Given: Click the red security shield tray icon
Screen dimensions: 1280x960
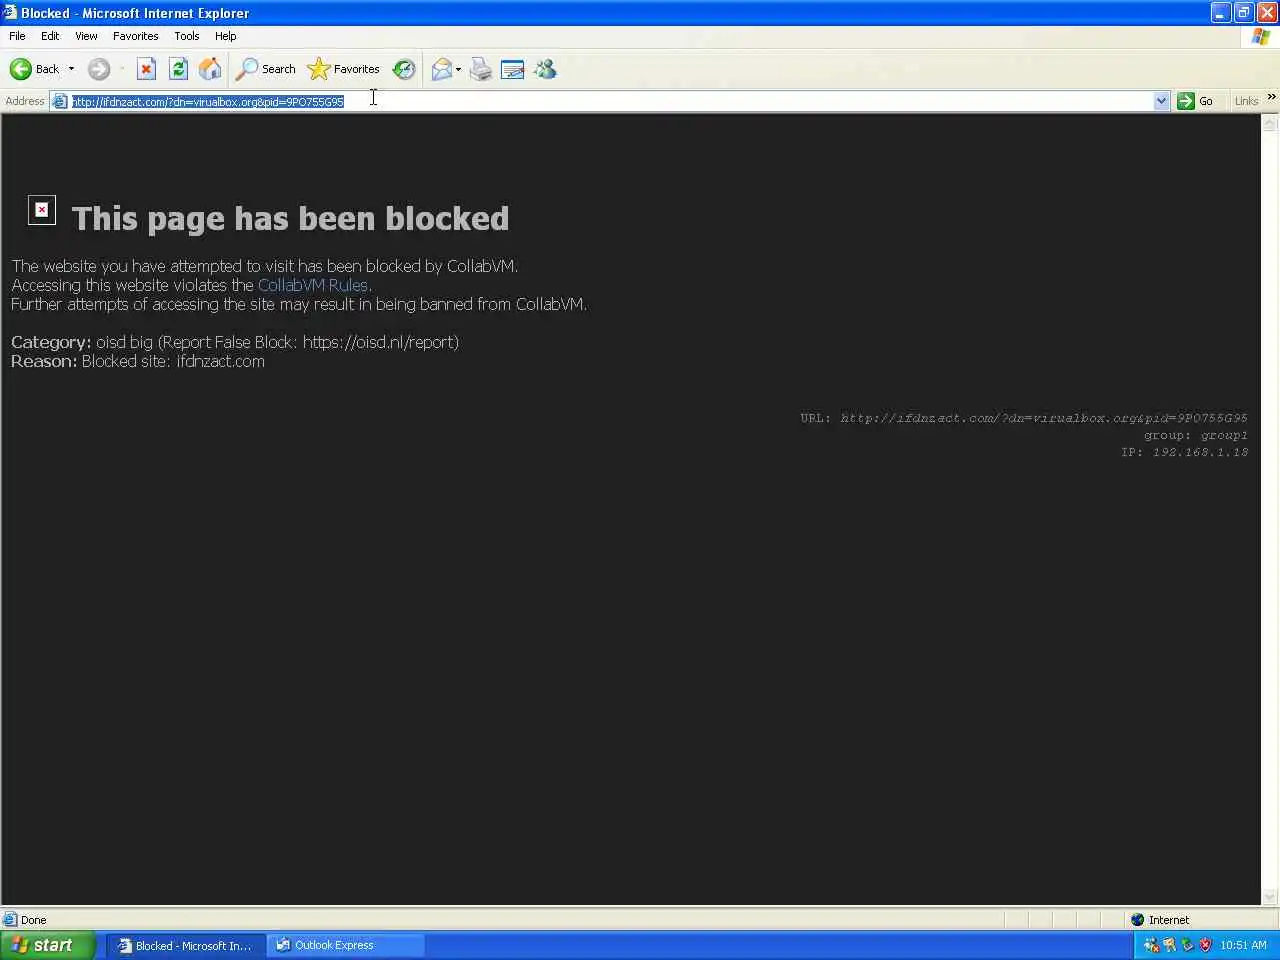Looking at the screenshot, I should coord(1205,945).
